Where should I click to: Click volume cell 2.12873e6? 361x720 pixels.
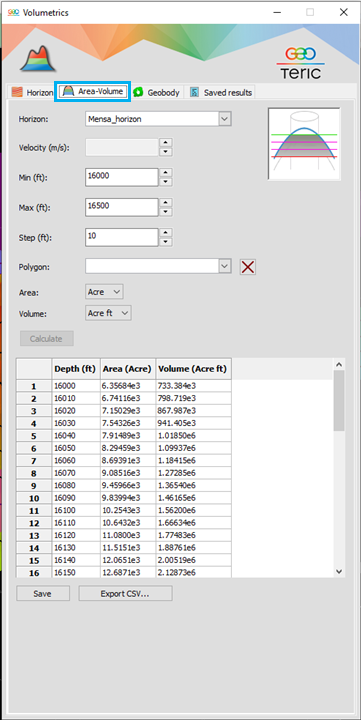click(193, 572)
